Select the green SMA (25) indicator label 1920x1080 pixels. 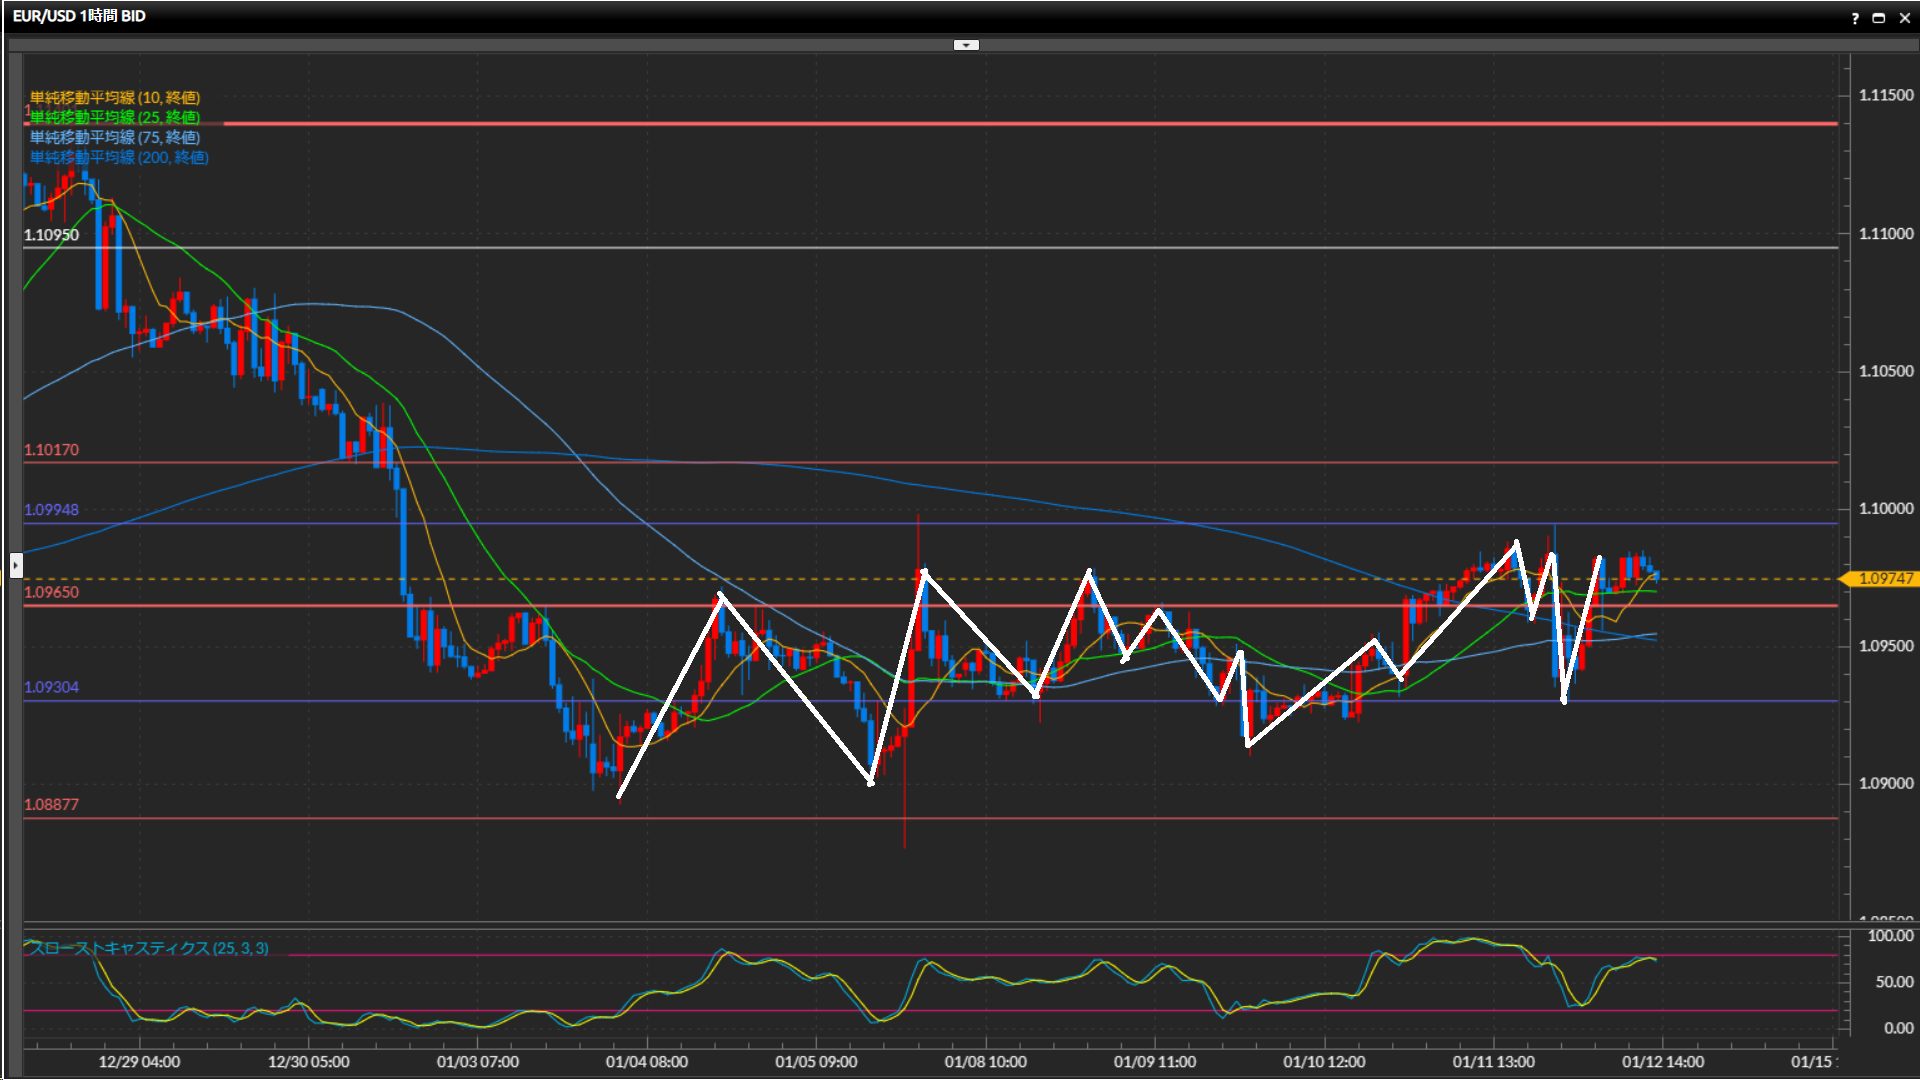point(115,117)
